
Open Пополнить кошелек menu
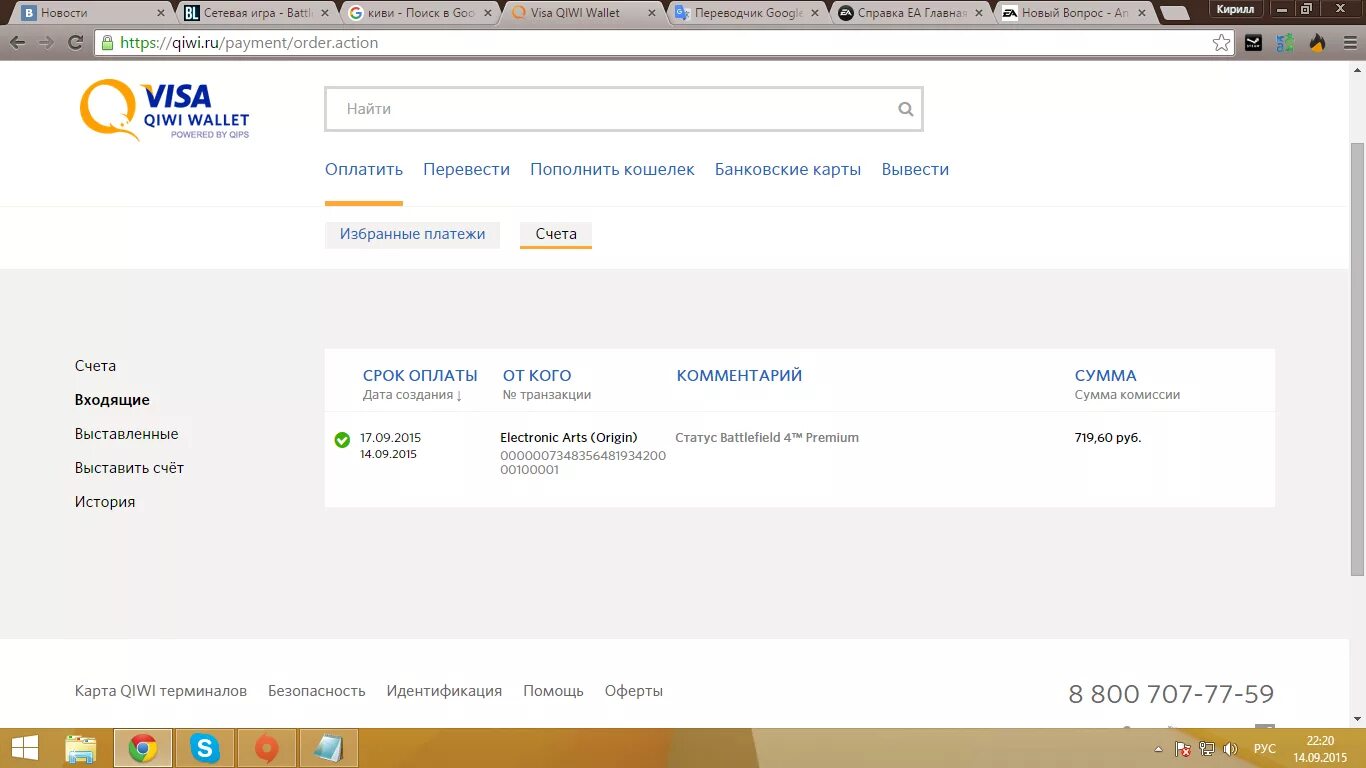point(612,170)
